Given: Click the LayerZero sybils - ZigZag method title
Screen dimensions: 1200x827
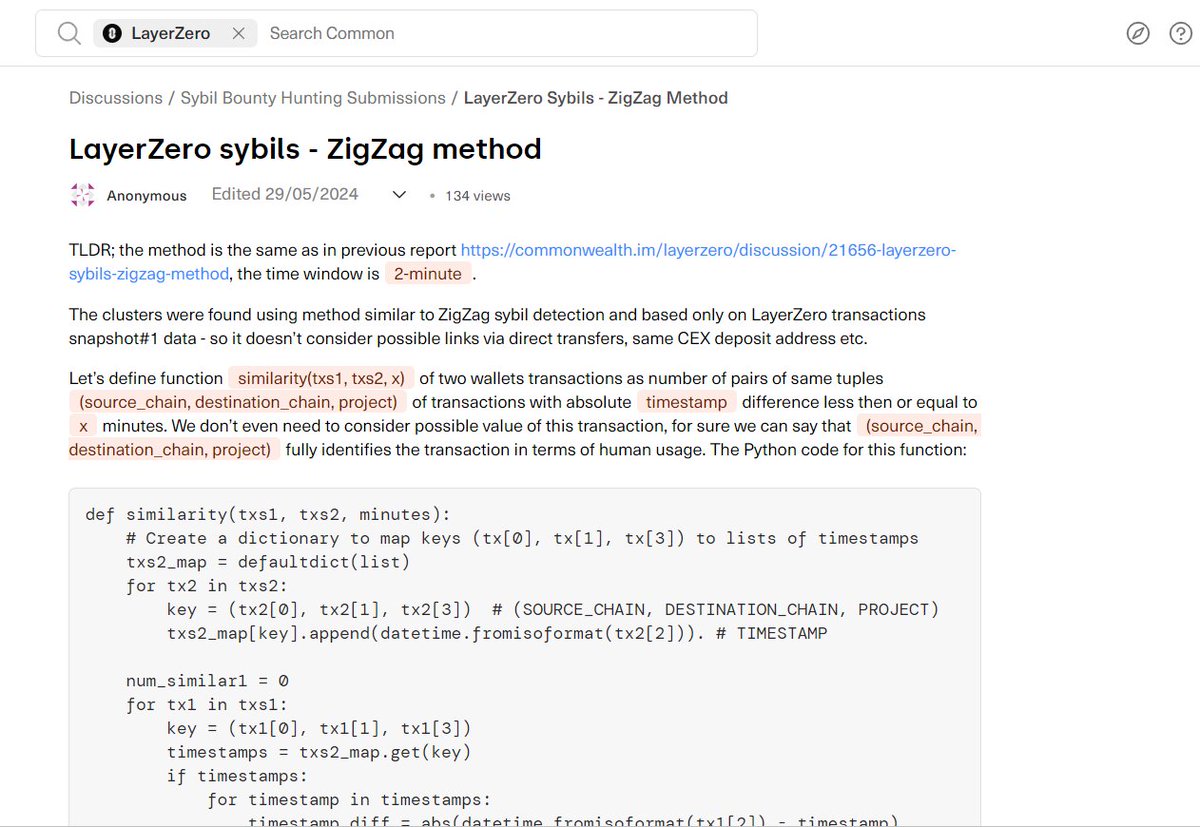Looking at the screenshot, I should point(305,149).
